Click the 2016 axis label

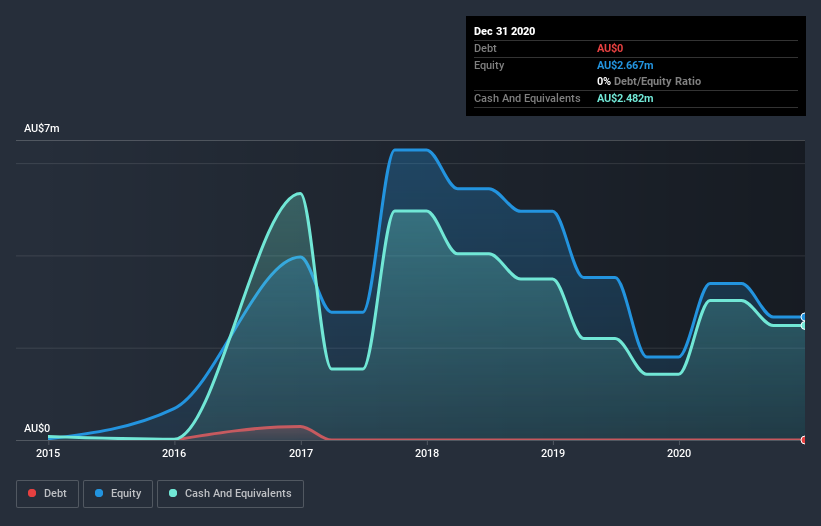tap(174, 453)
